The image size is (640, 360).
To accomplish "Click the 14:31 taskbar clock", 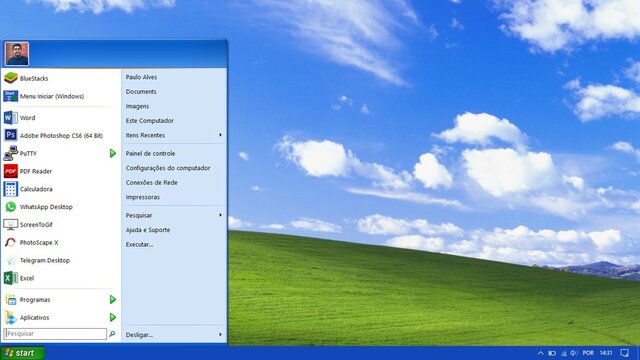I will coord(606,353).
